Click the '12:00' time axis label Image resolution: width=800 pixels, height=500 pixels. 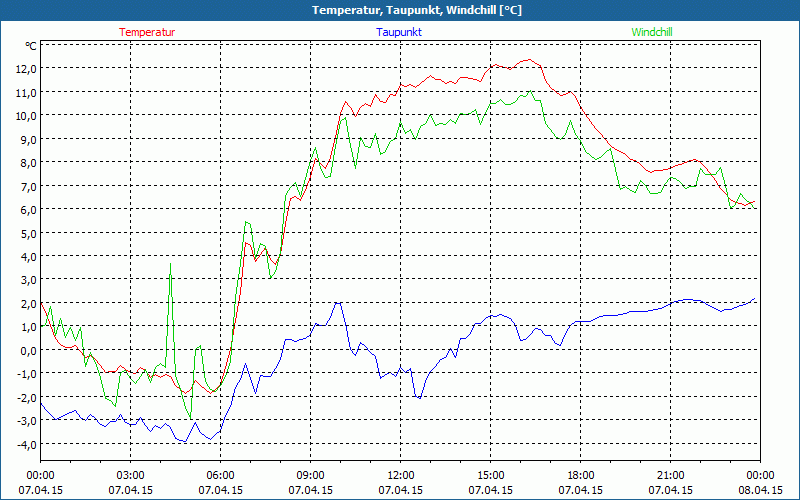(x=401, y=476)
